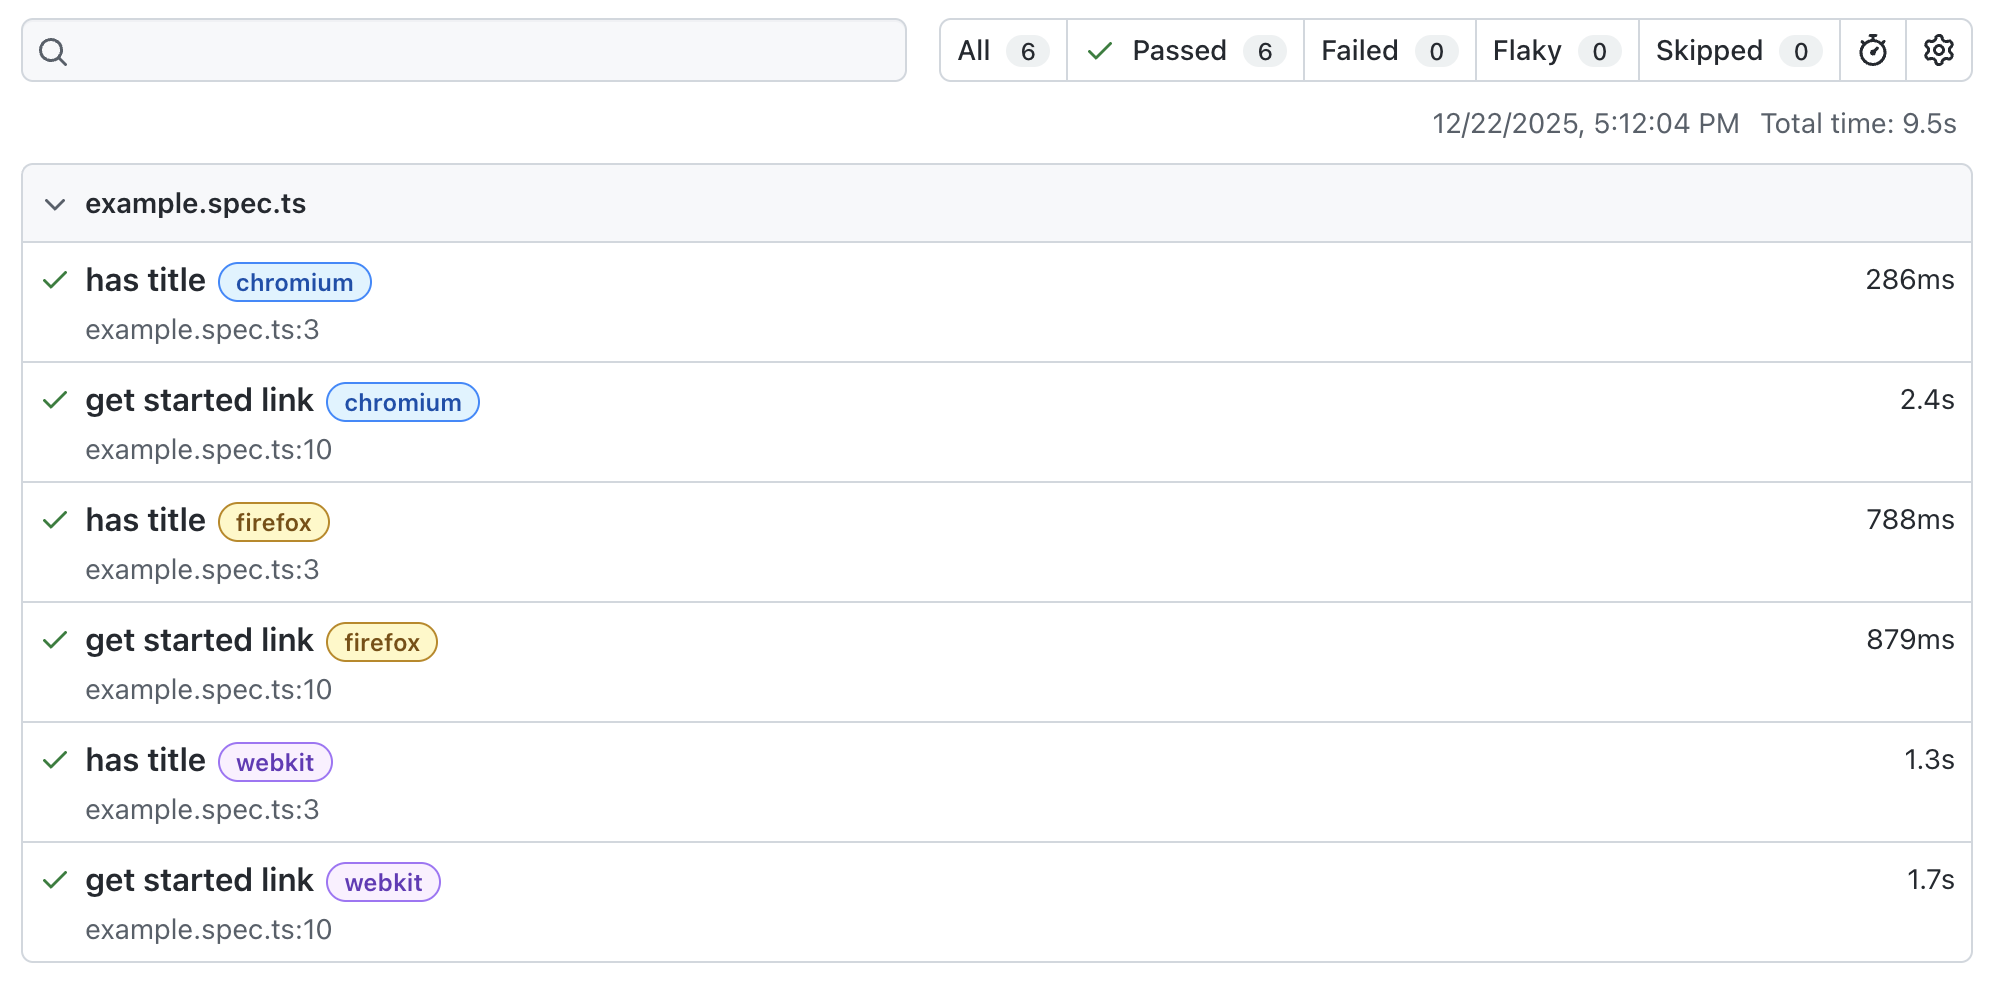Open firefox has title test
Image resolution: width=1998 pixels, height=984 pixels.
145,521
